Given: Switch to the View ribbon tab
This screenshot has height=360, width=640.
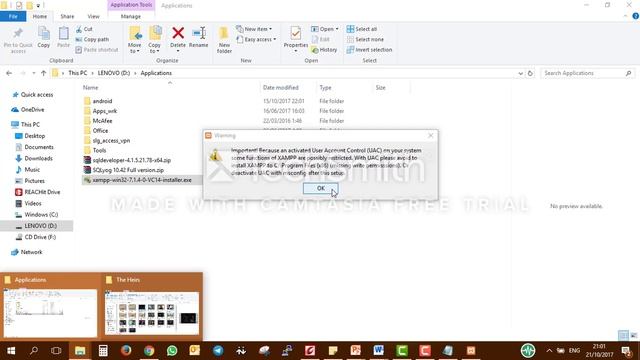Looking at the screenshot, I should [93, 16].
